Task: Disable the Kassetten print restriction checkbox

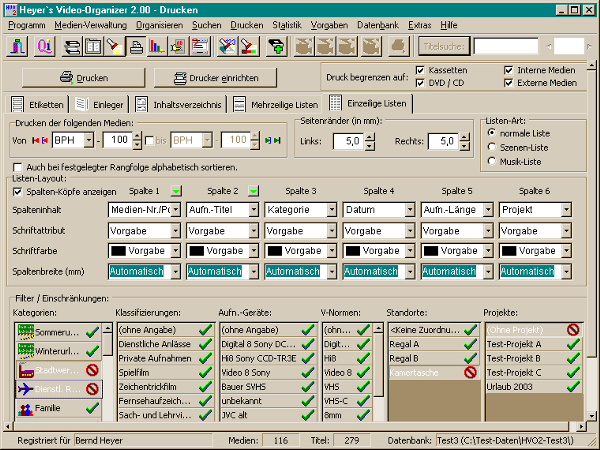Action: (x=421, y=70)
